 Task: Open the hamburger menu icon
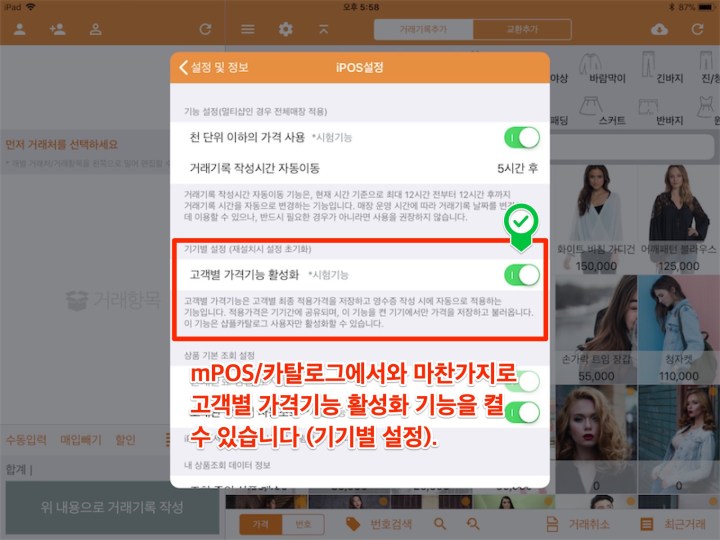[248, 29]
